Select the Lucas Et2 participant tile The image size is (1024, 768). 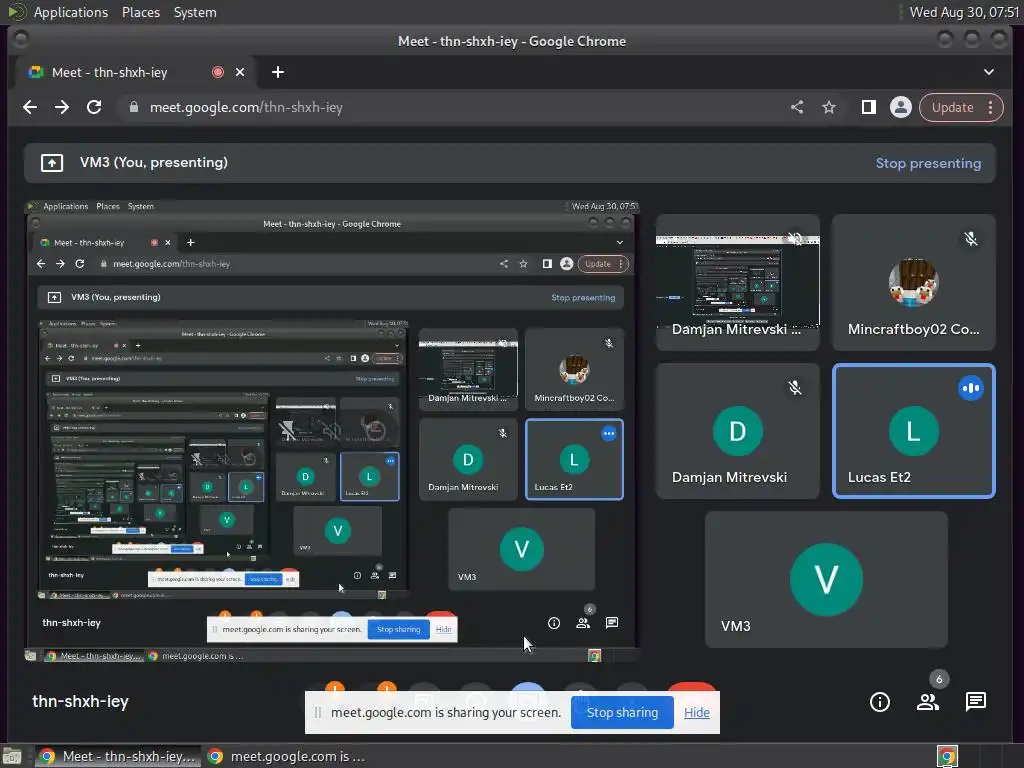coord(914,431)
